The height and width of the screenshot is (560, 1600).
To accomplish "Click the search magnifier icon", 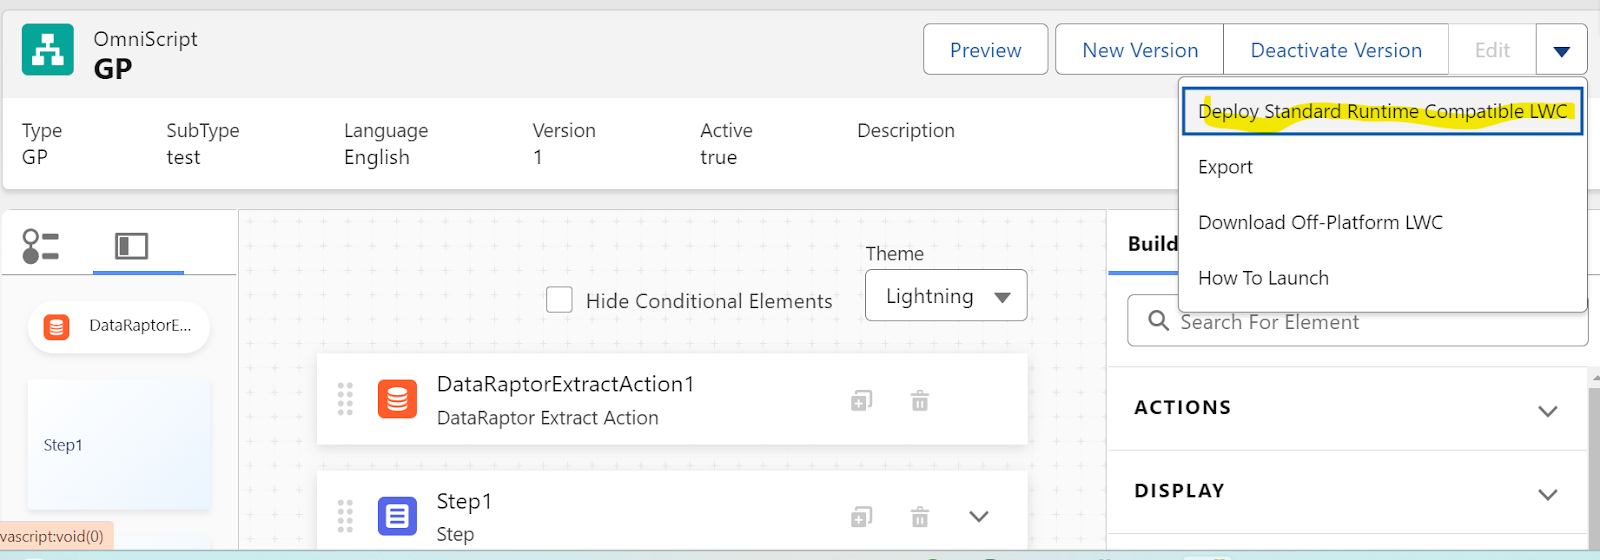I will [x=1158, y=320].
